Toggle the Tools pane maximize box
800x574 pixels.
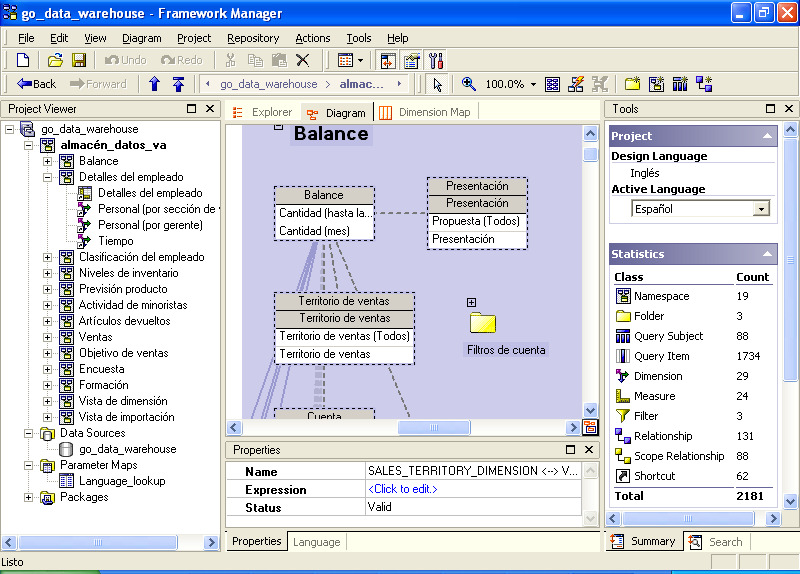click(770, 109)
